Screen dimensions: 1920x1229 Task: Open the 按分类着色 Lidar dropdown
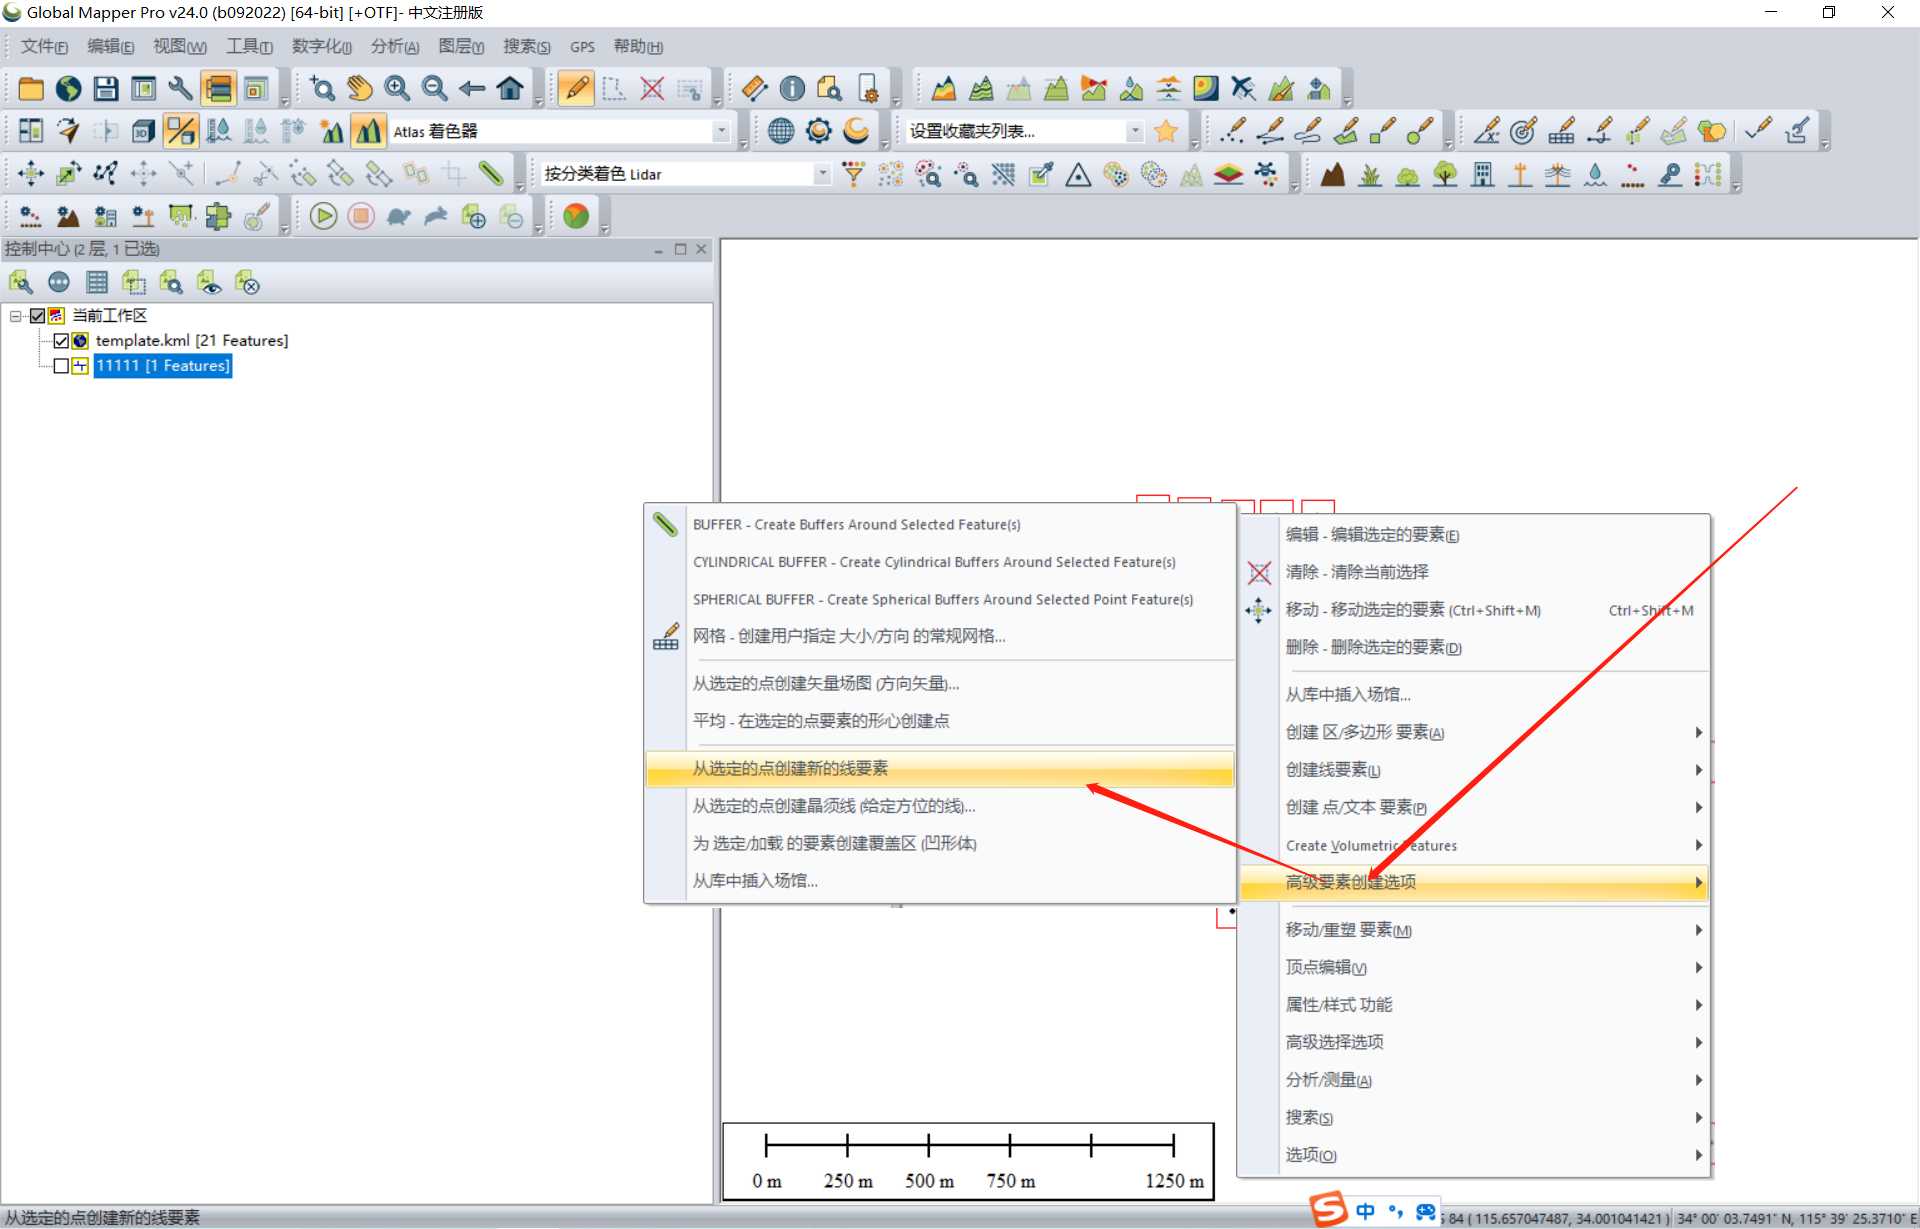(822, 174)
